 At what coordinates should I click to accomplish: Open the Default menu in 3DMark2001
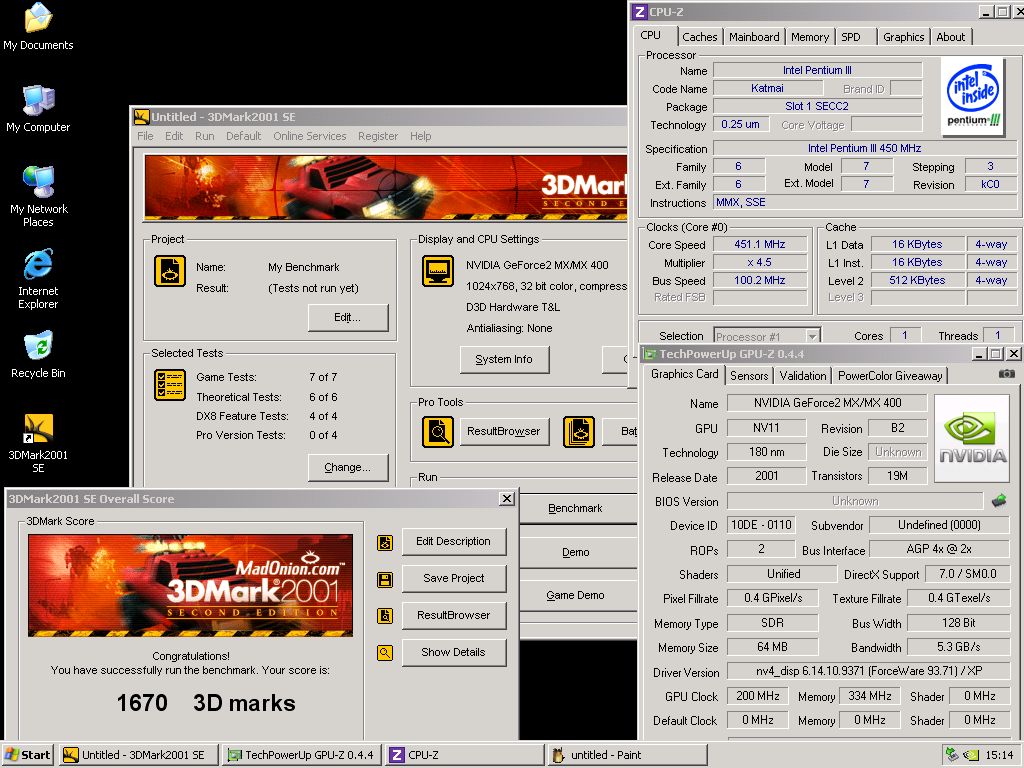pos(244,136)
